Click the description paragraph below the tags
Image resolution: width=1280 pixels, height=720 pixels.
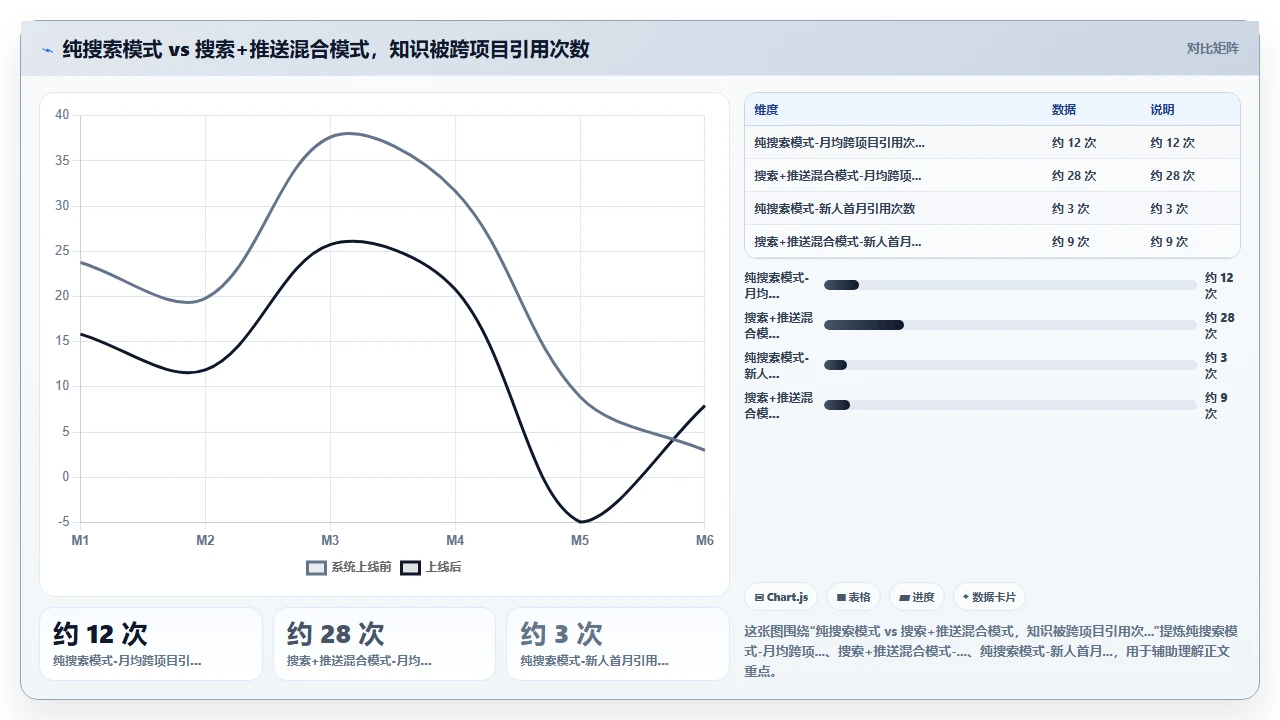tap(992, 651)
